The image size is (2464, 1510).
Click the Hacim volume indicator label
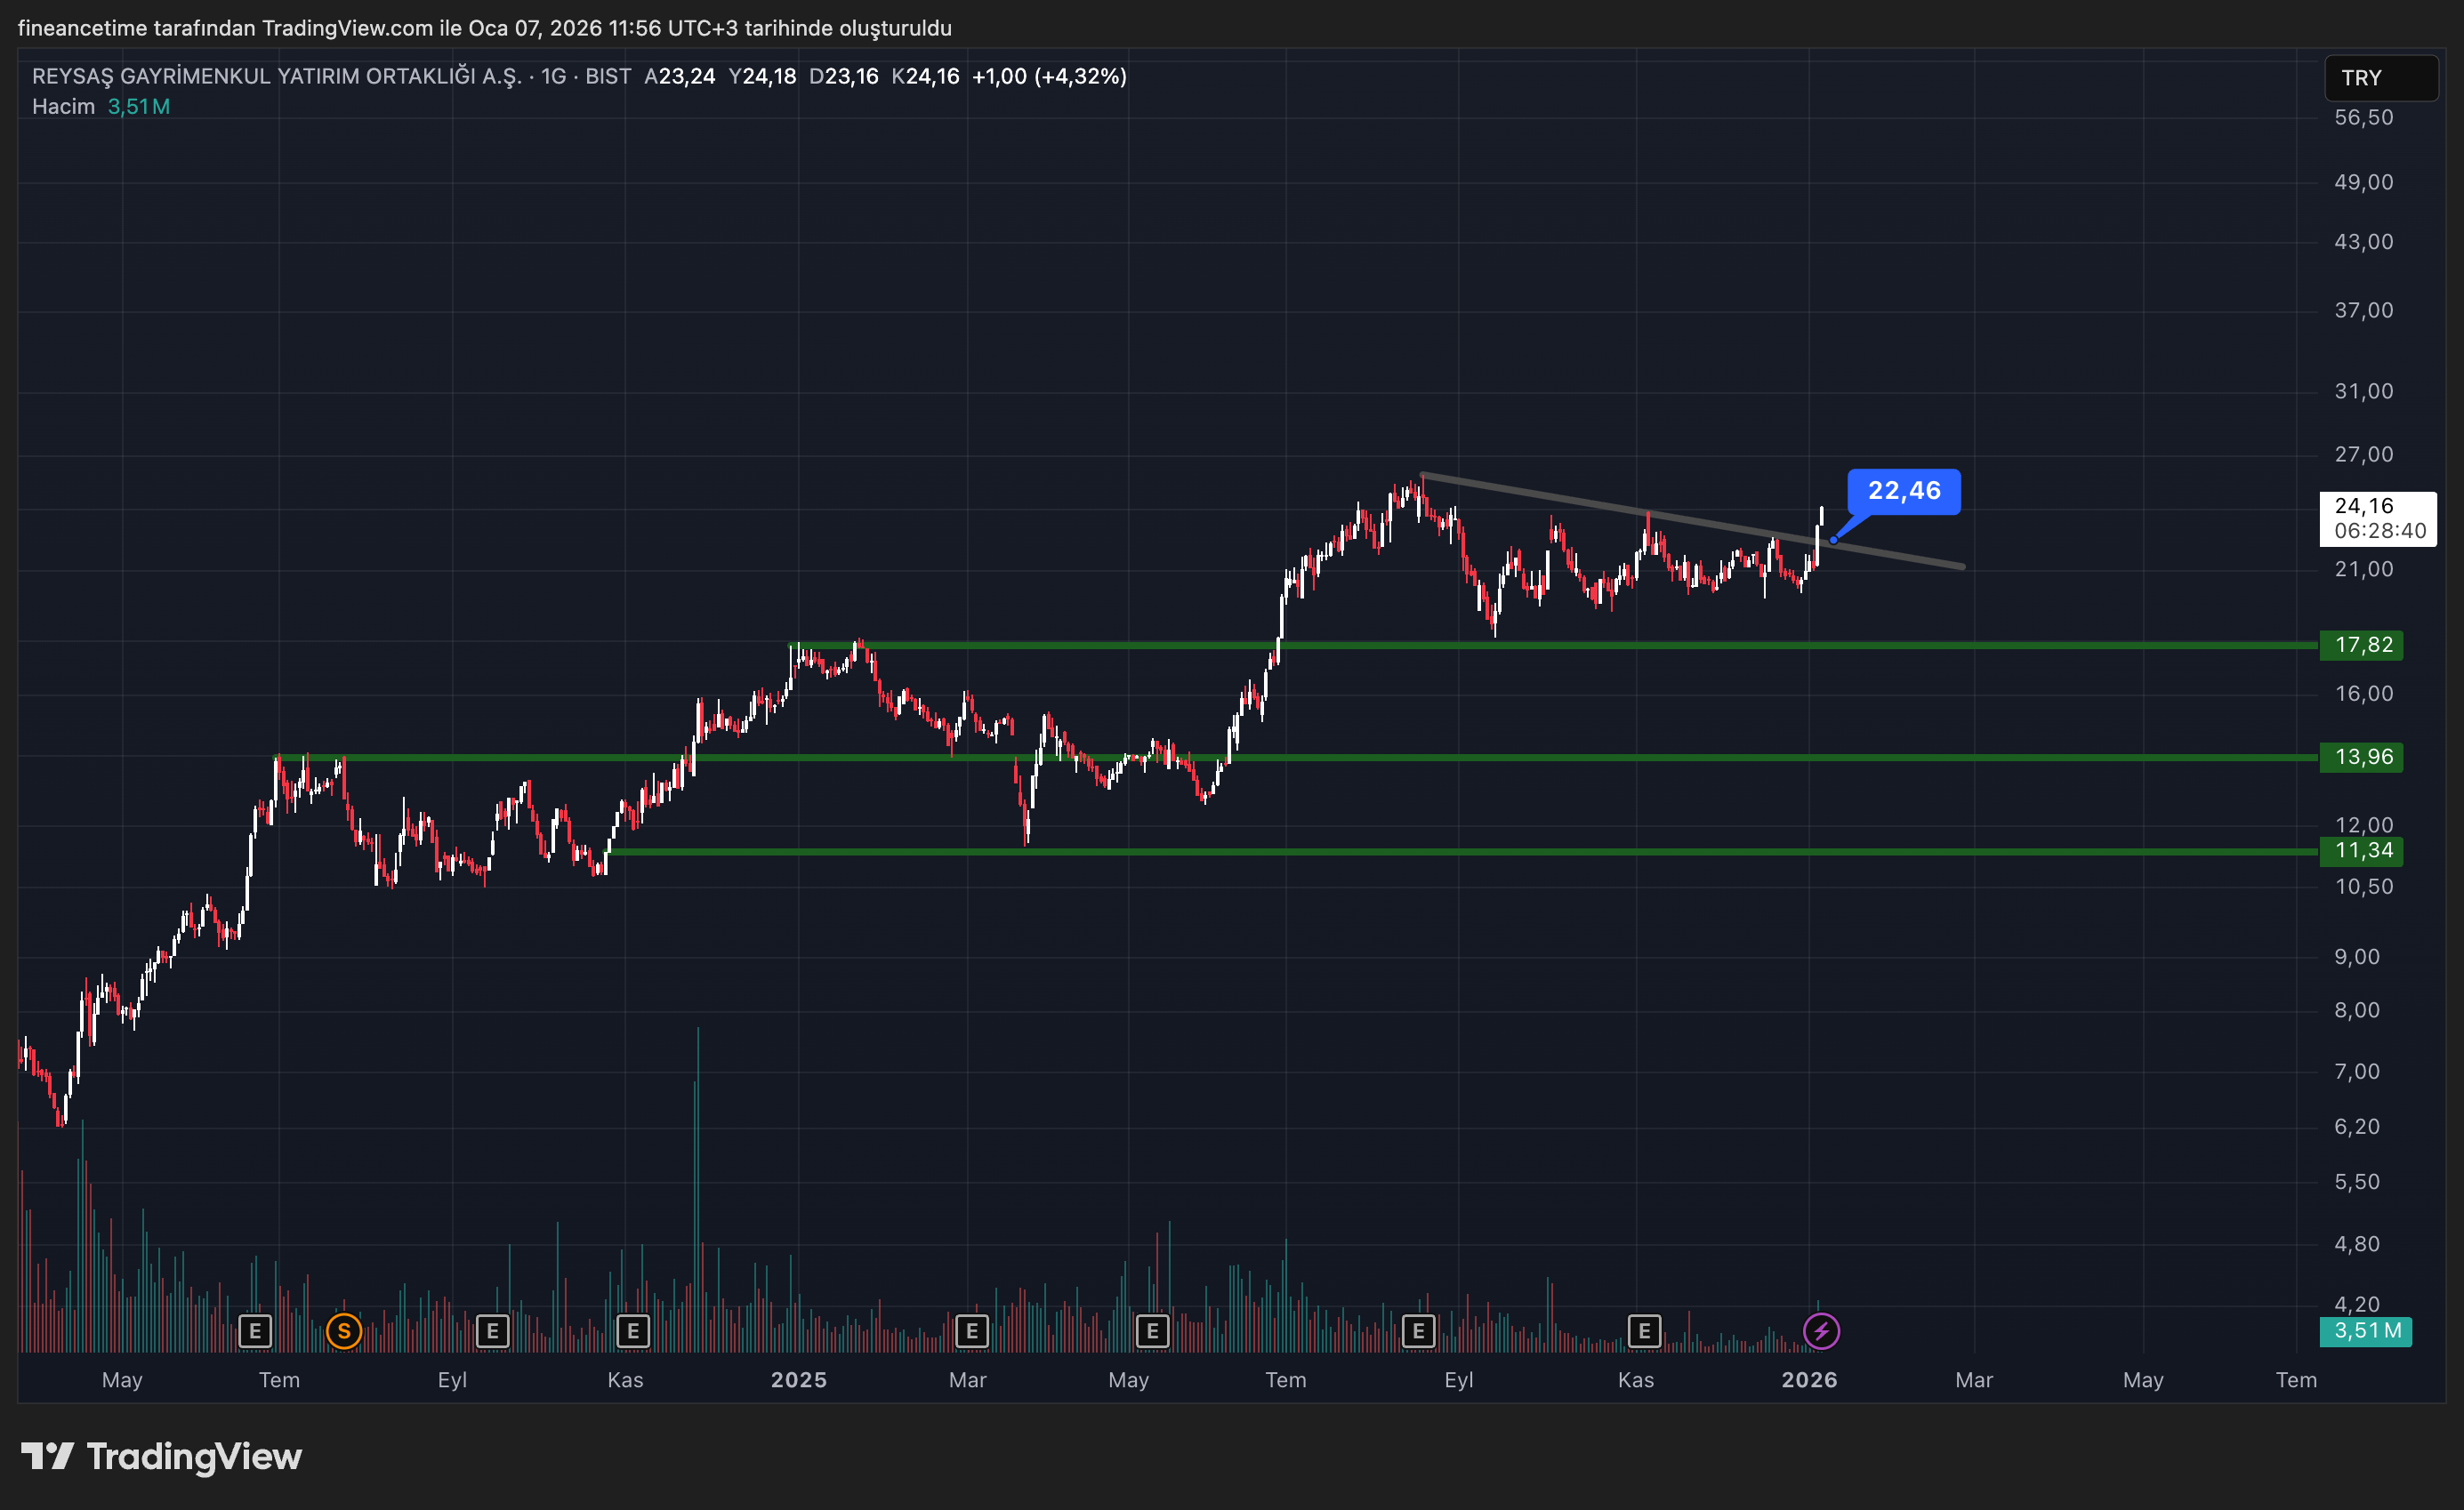[63, 107]
